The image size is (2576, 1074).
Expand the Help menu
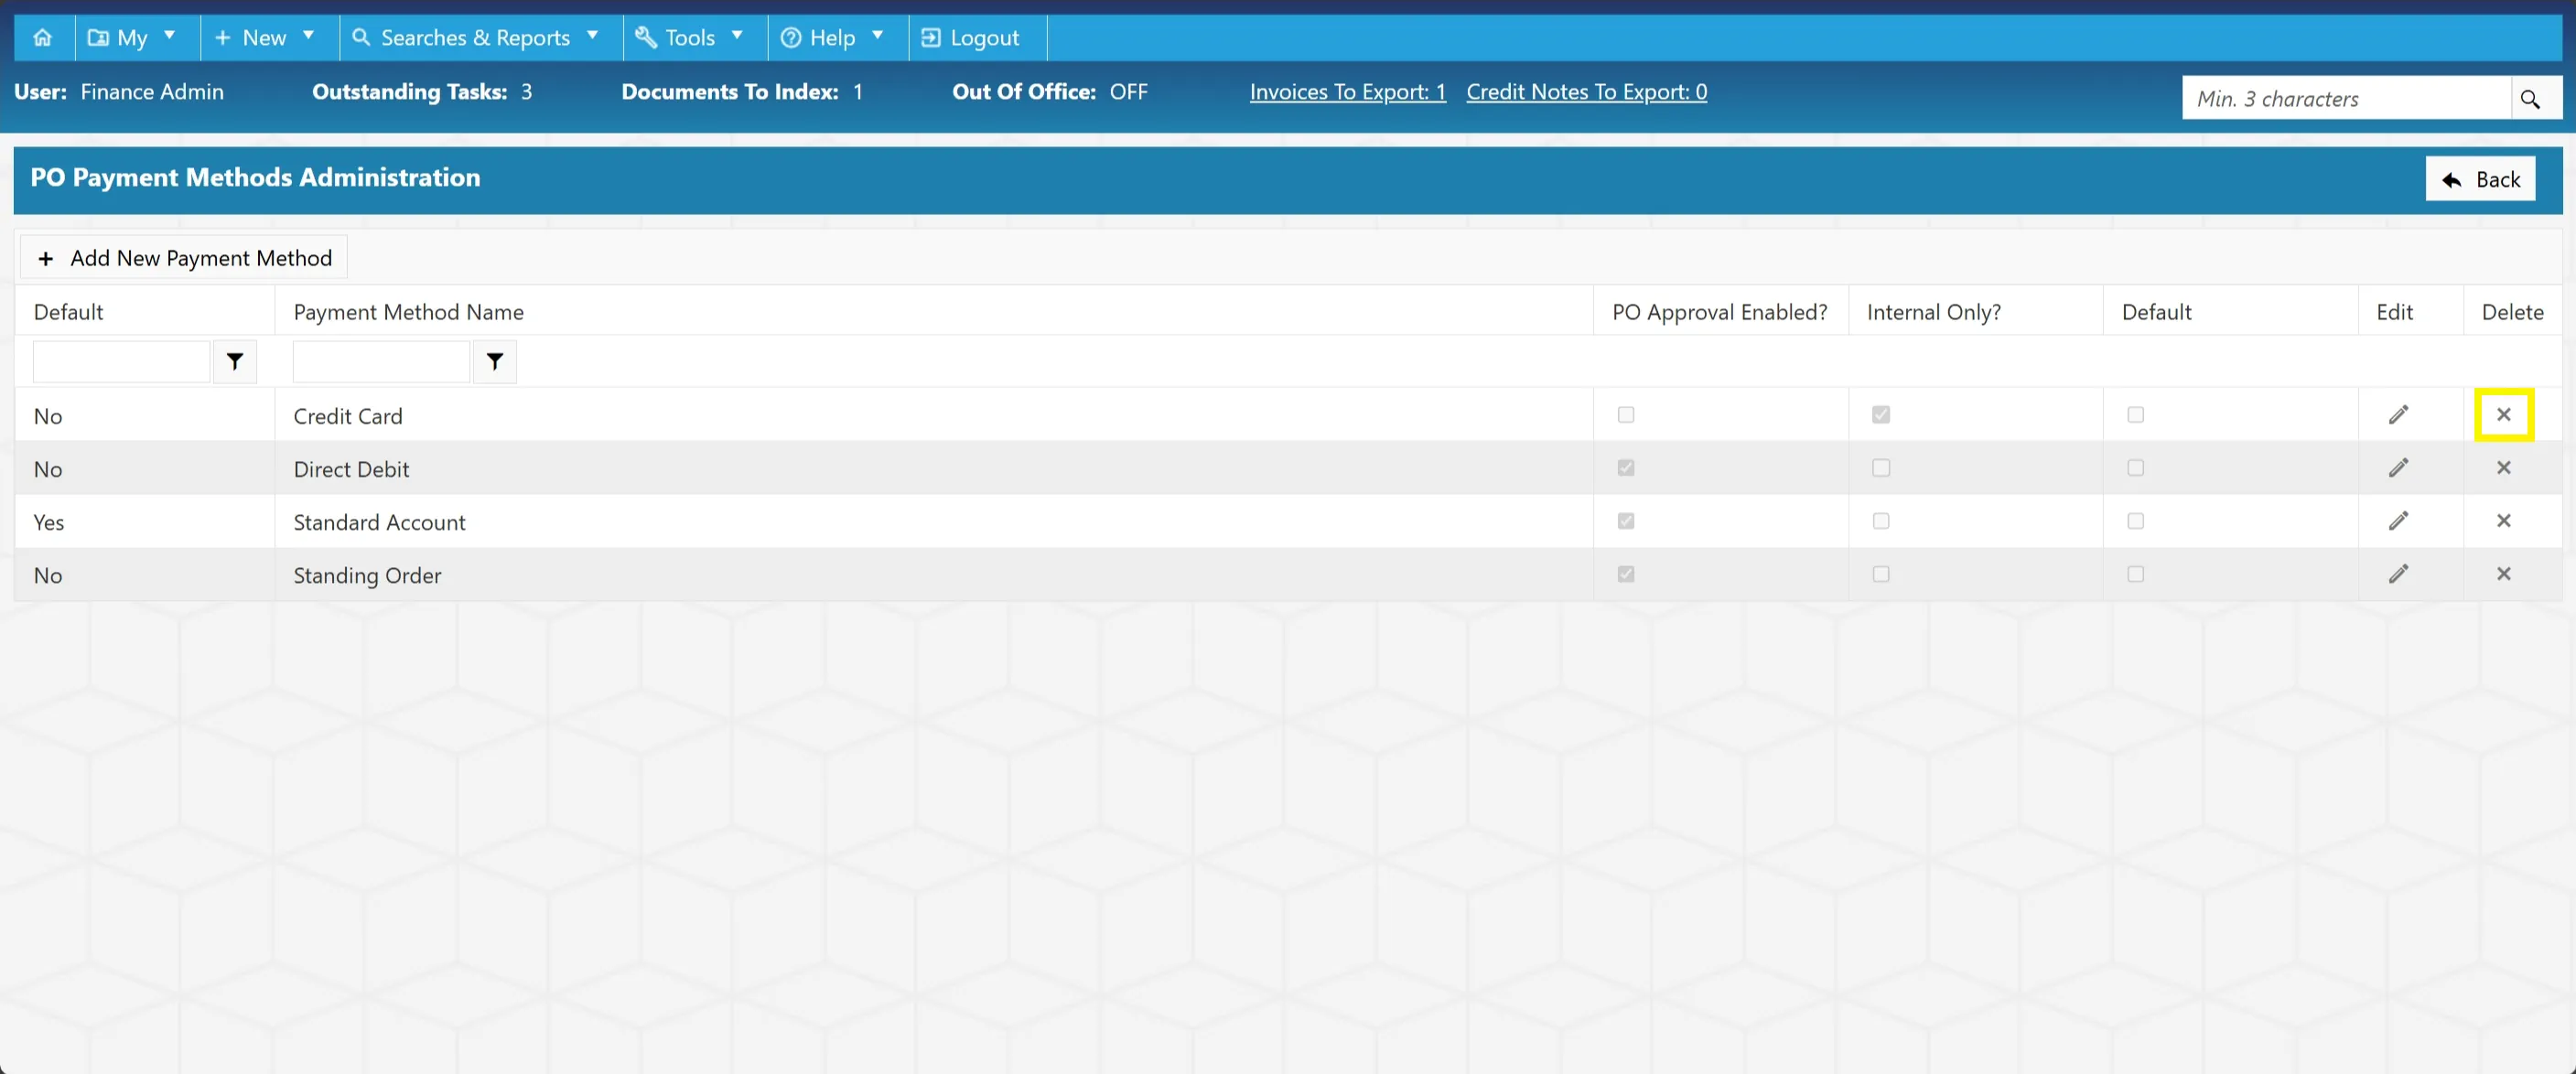838,37
